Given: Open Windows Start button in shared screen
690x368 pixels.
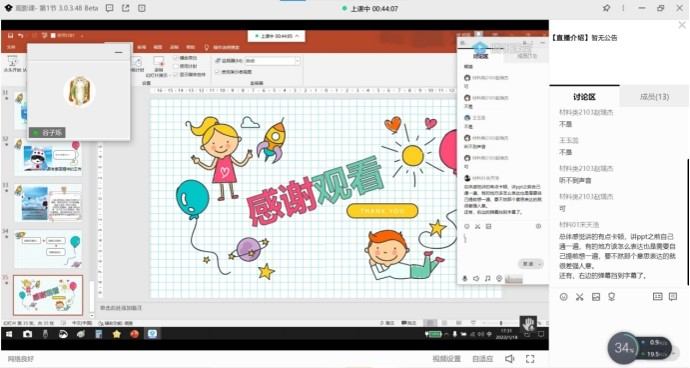Looking at the screenshot, I should 9,334.
